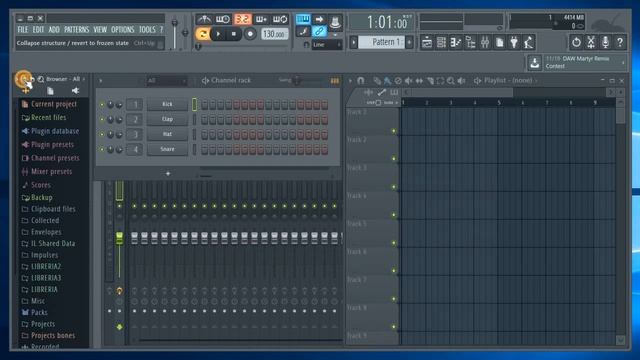Viewport: 640px width, 360px height.
Task: Open the ADD menu
Action: pyautogui.click(x=54, y=29)
